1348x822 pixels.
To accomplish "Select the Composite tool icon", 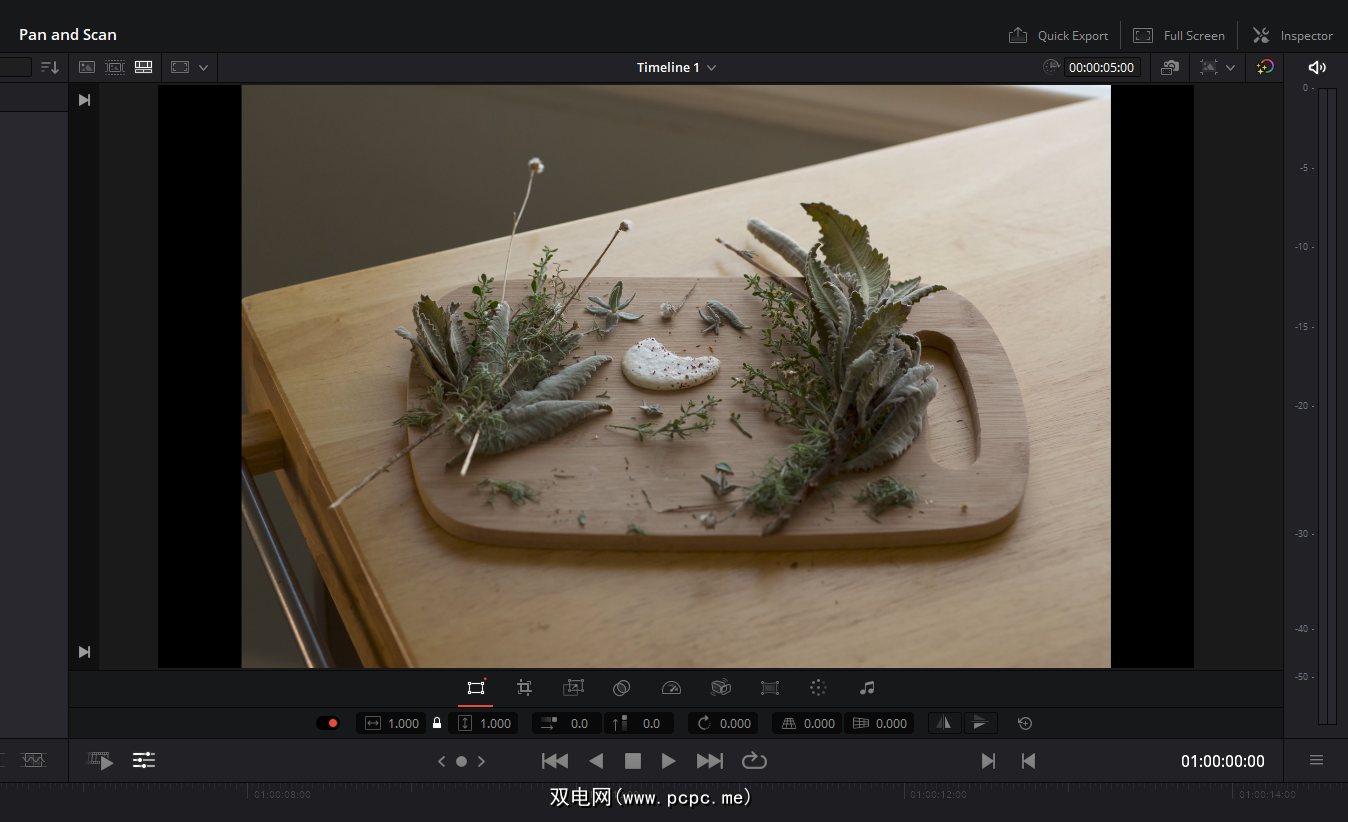I will 622,688.
